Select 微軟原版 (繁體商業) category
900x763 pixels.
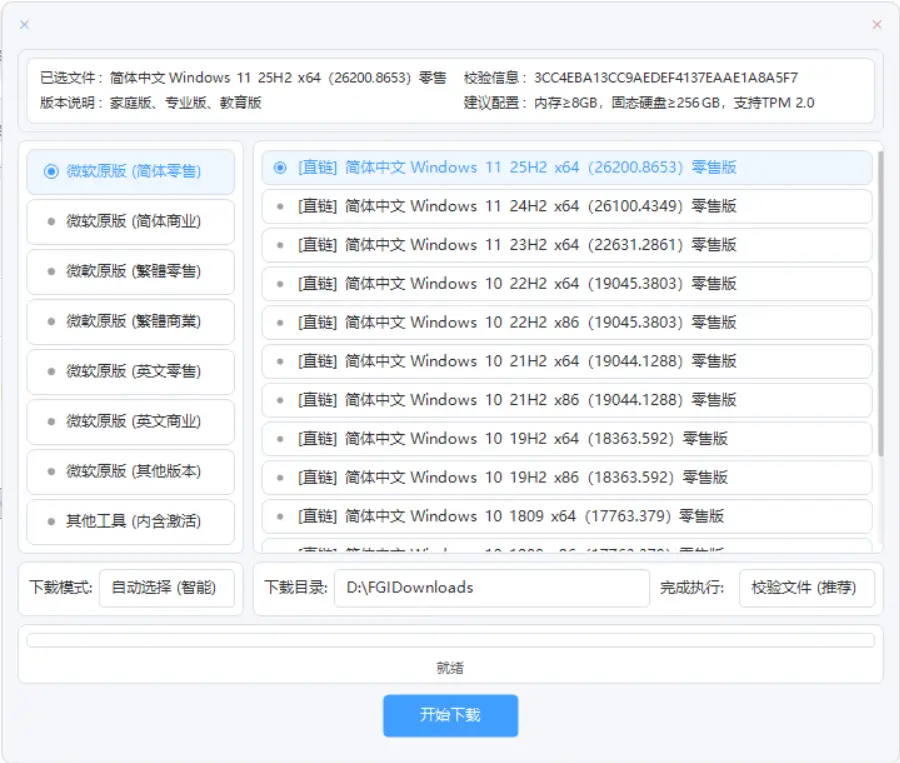(131, 321)
